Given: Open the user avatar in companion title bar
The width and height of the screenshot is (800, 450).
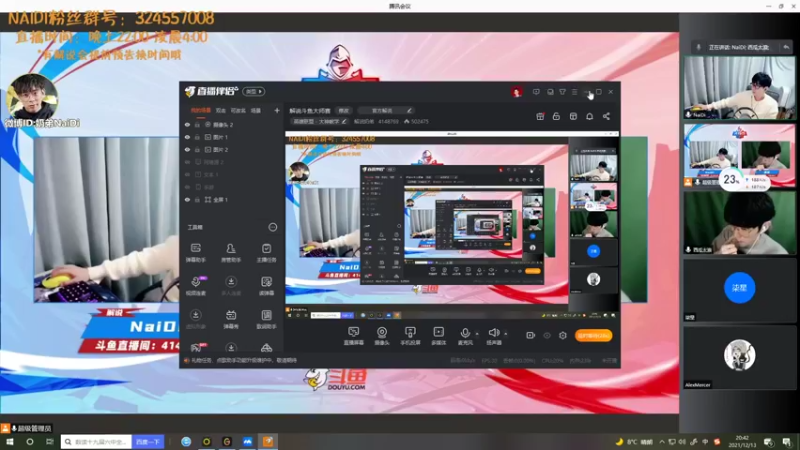Looking at the screenshot, I should point(516,92).
